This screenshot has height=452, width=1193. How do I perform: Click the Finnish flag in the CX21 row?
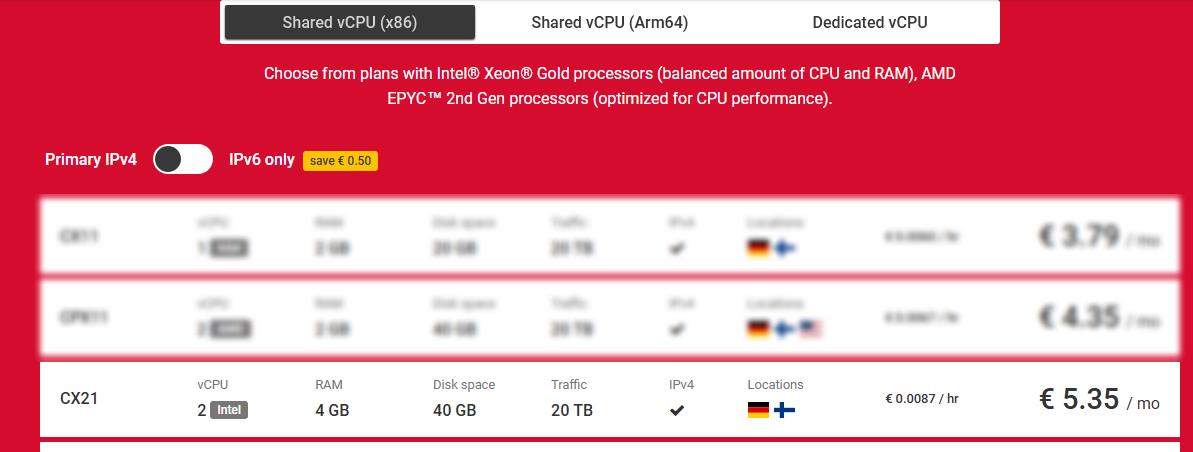[x=785, y=410]
